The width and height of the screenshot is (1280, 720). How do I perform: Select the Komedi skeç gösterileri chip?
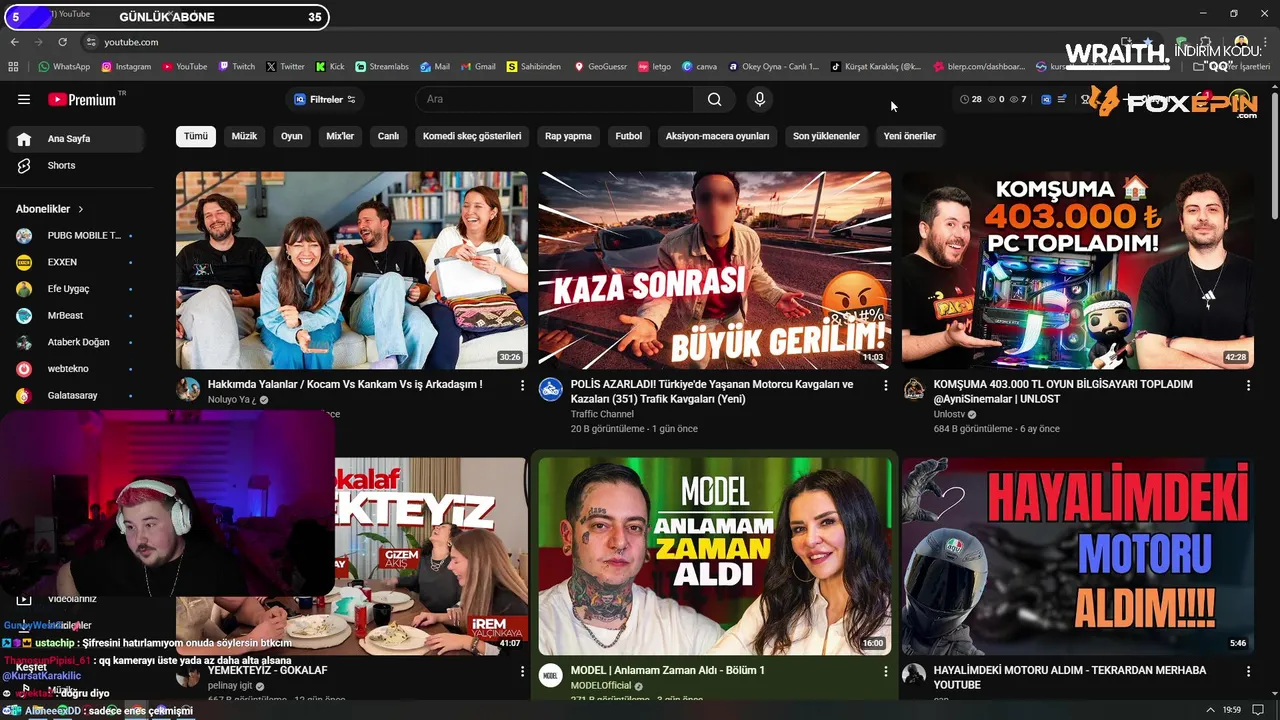[472, 136]
